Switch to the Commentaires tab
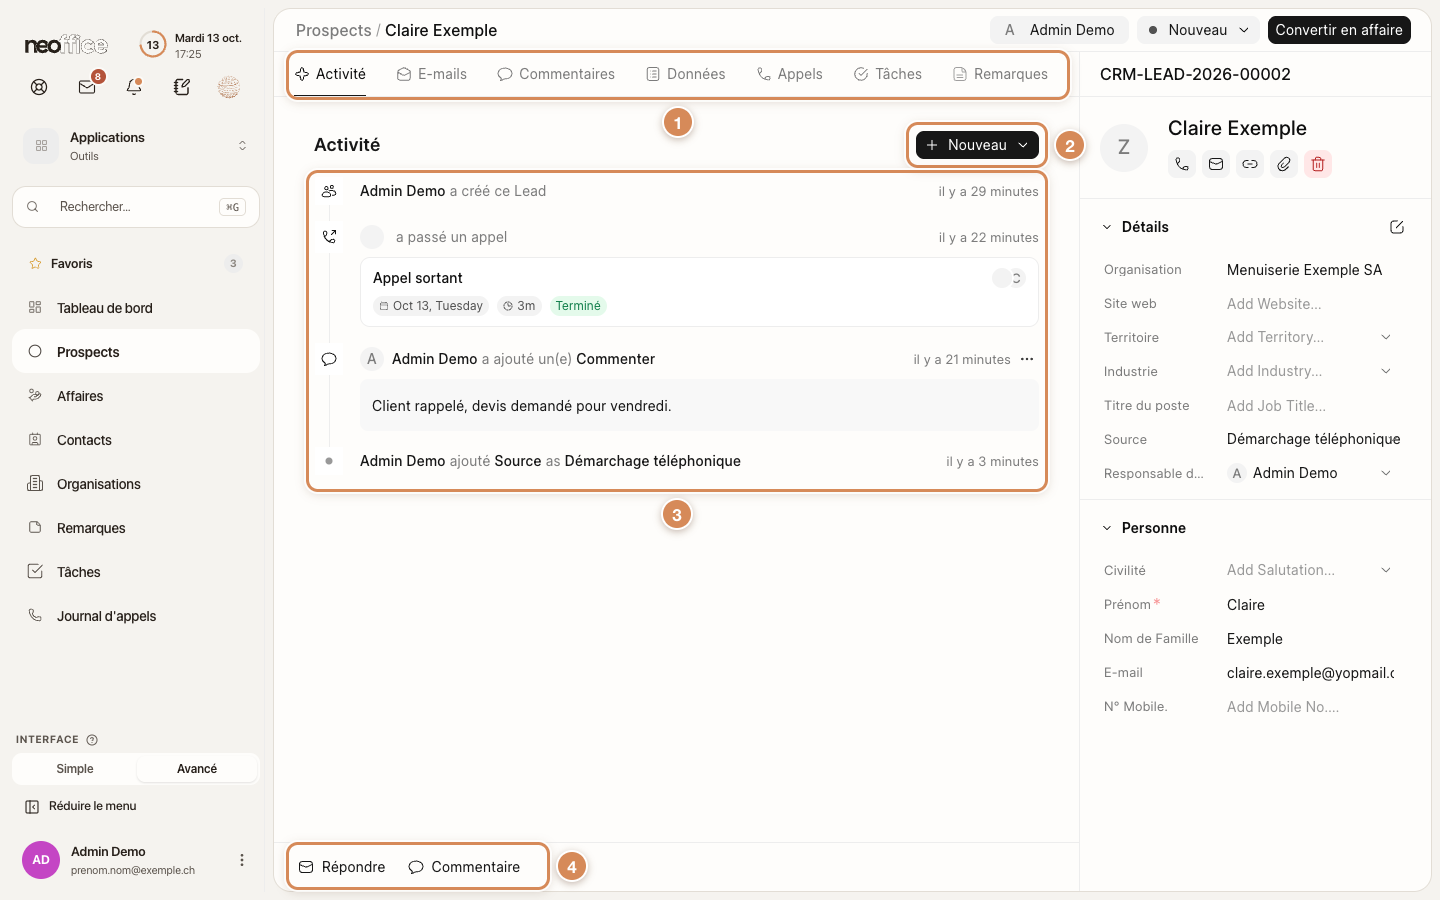The height and width of the screenshot is (900, 1440). pos(556,74)
